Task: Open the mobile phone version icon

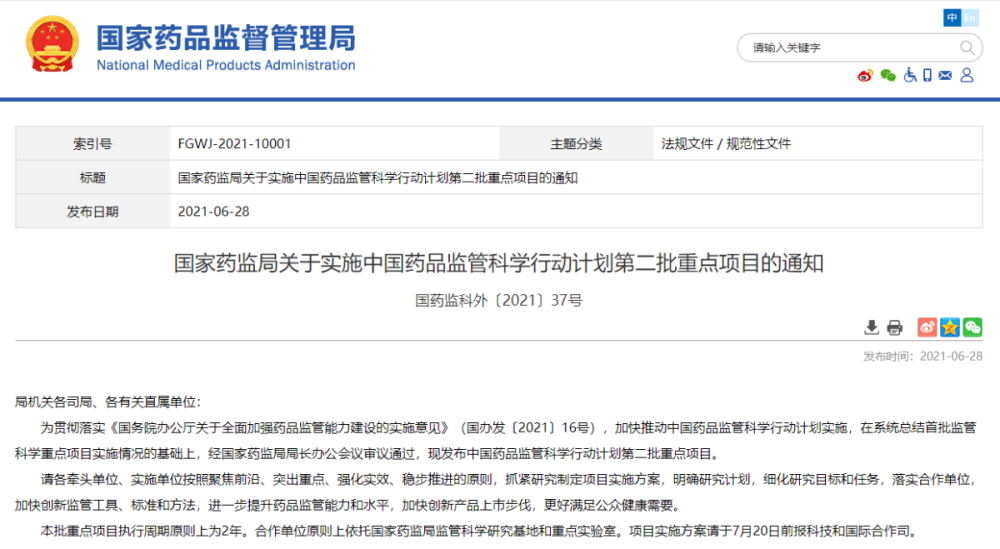Action: (x=927, y=75)
